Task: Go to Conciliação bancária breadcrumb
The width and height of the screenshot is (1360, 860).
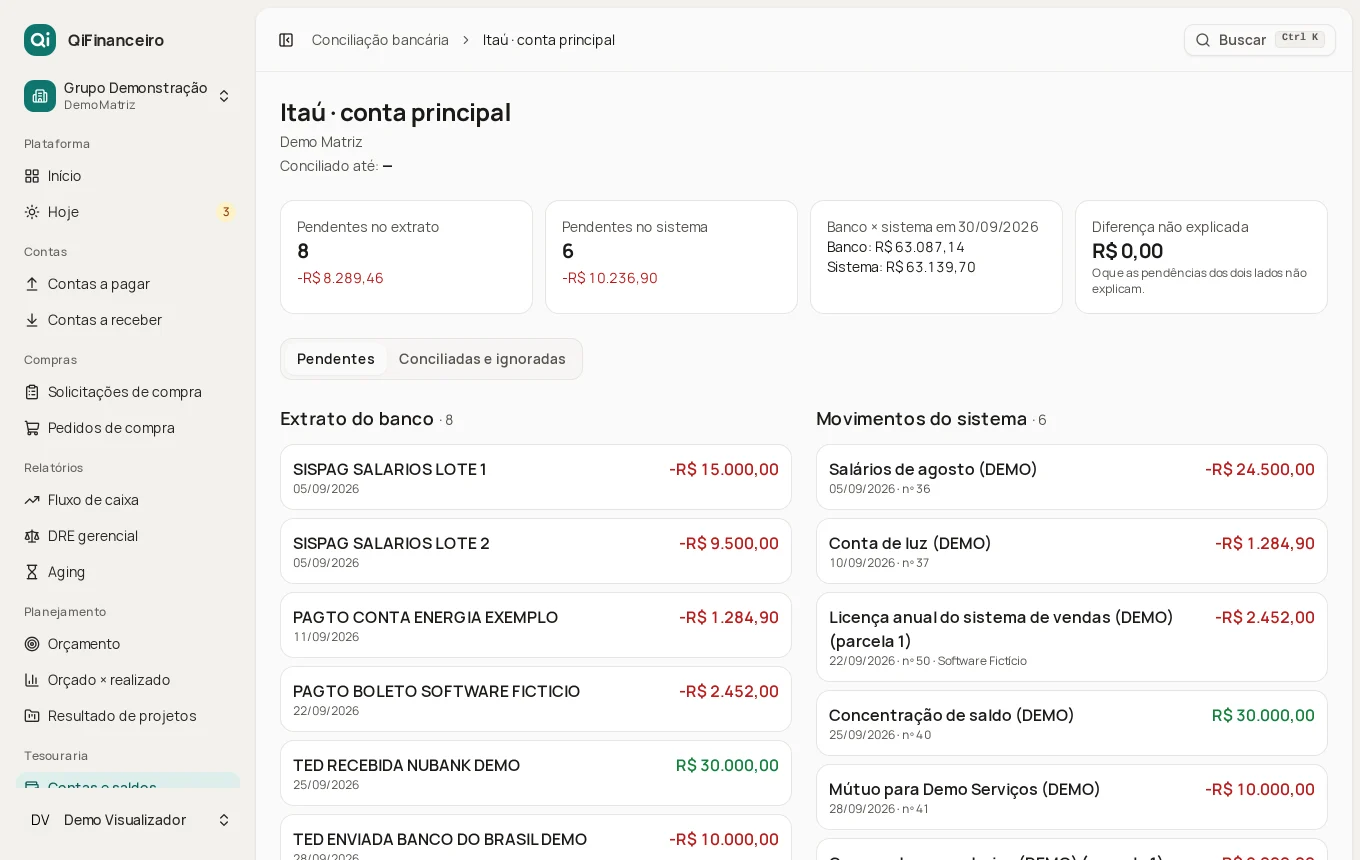Action: [380, 40]
